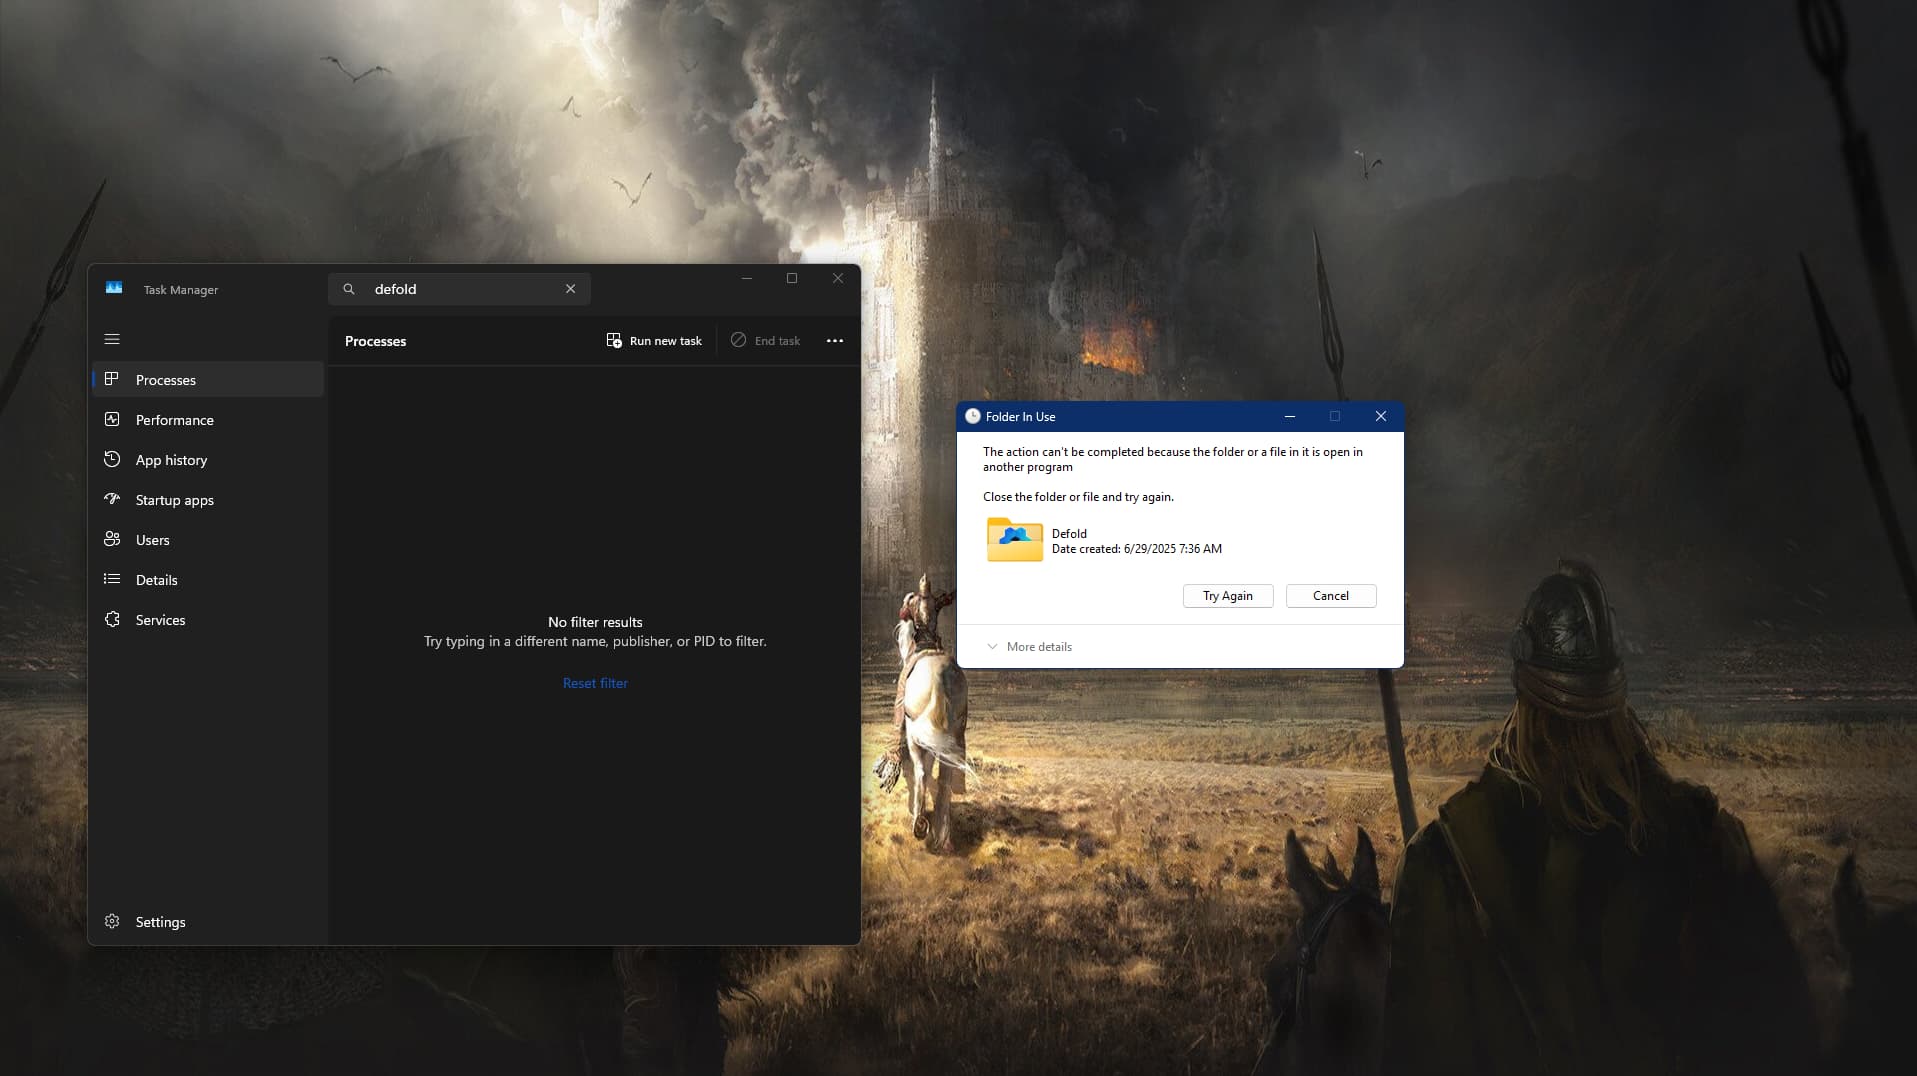The height and width of the screenshot is (1076, 1917).
Task: Click the Reset filter link
Action: click(x=595, y=683)
